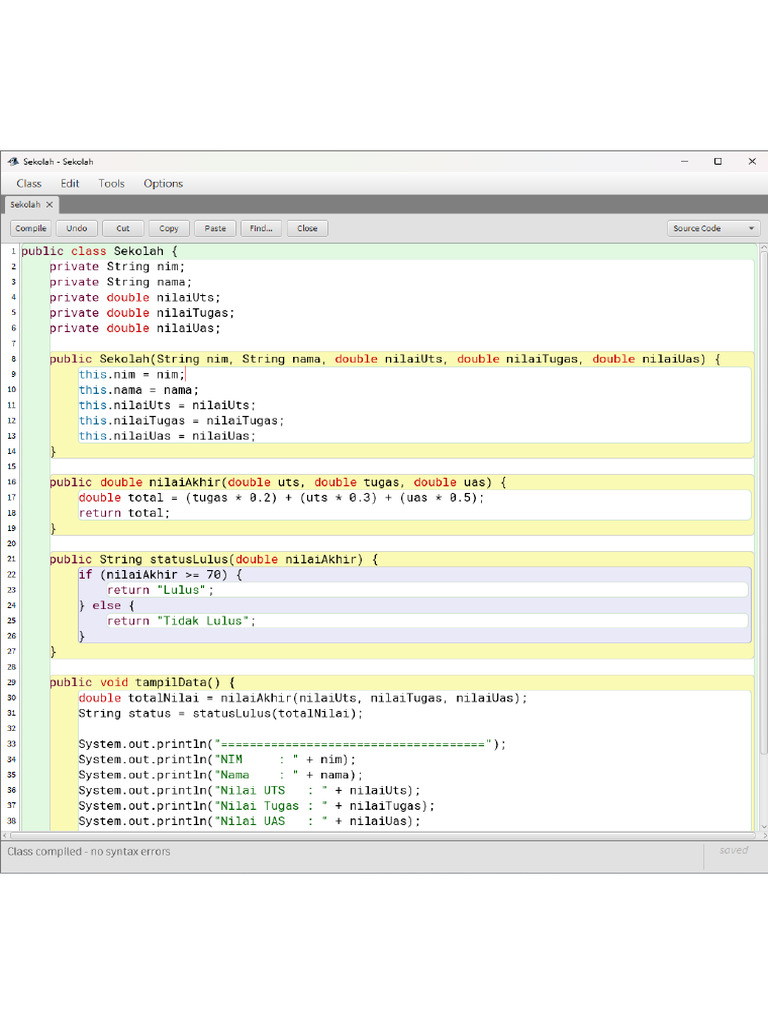Click the statusLulus method signature line

coord(214,560)
